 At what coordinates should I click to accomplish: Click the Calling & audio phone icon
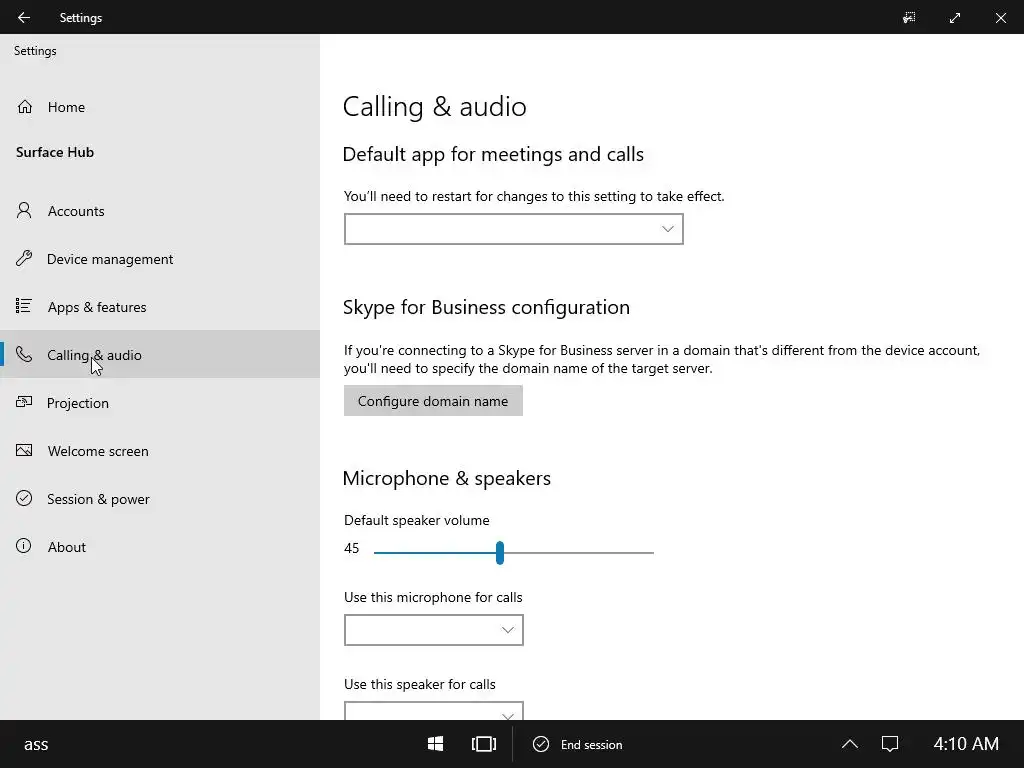point(24,355)
